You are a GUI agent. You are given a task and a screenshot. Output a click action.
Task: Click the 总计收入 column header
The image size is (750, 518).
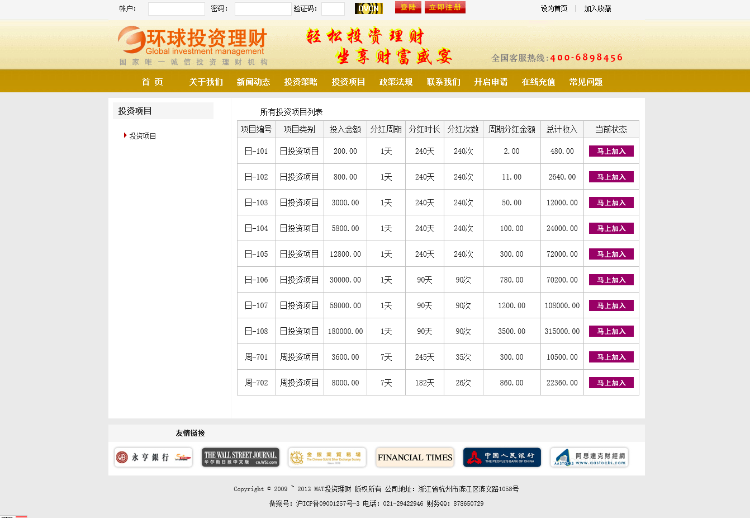(x=562, y=129)
